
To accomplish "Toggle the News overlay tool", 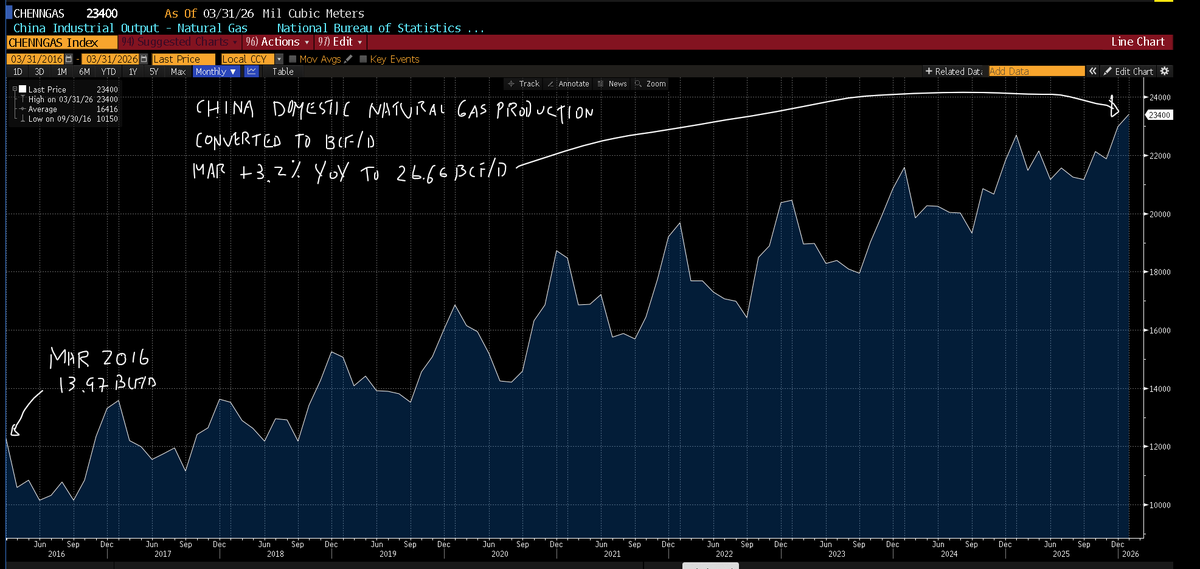I will 612,84.
